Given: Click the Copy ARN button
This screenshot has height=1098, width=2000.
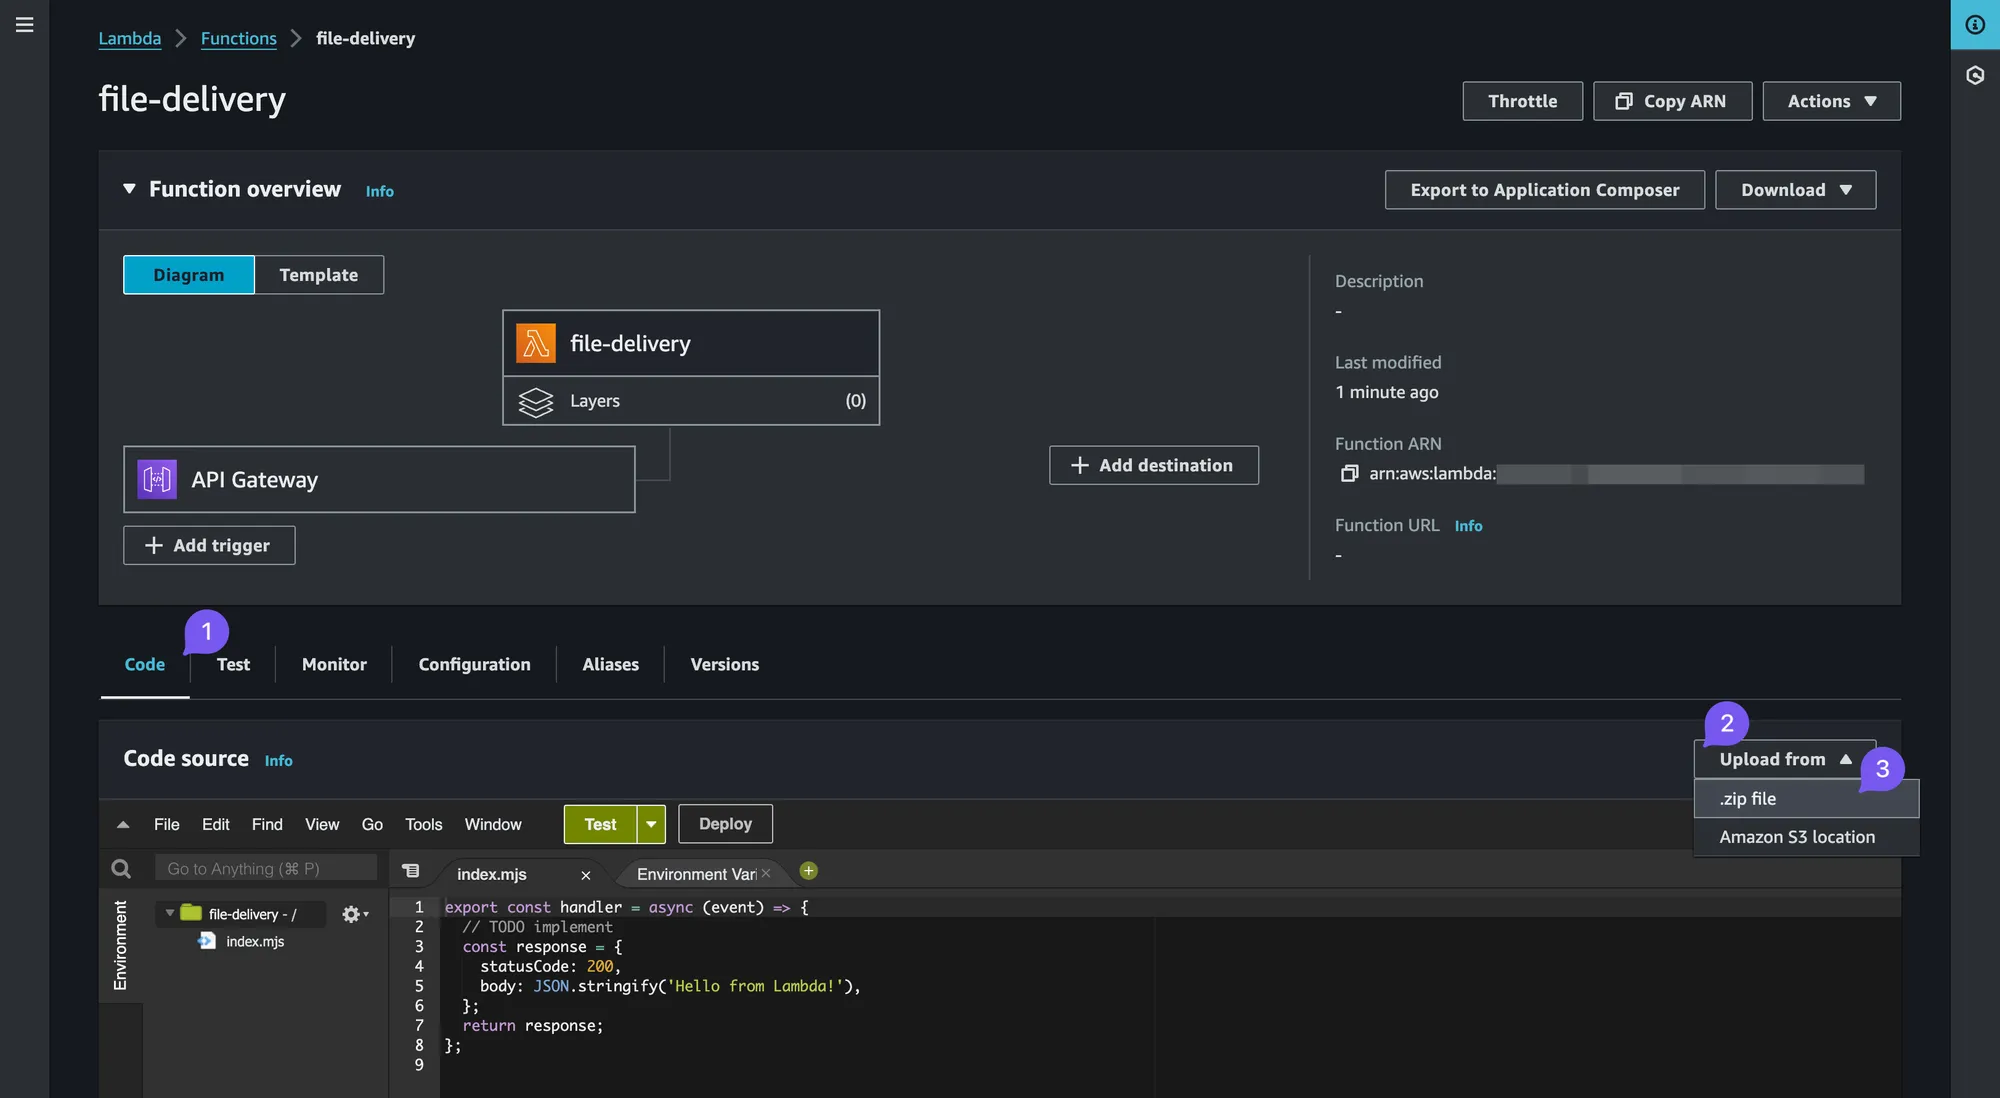Looking at the screenshot, I should tap(1672, 101).
